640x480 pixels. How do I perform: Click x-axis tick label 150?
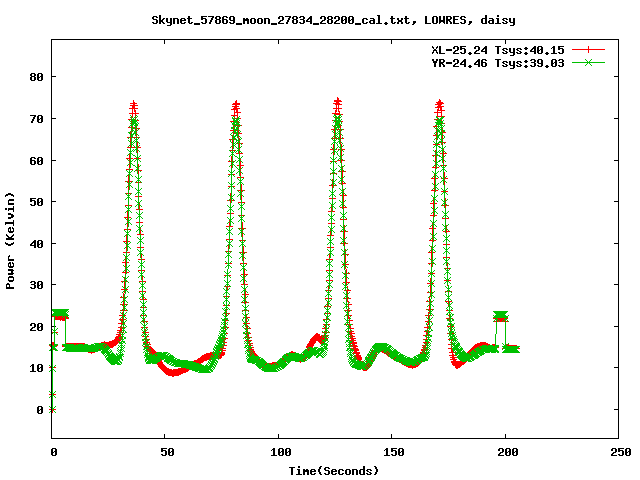[394, 452]
